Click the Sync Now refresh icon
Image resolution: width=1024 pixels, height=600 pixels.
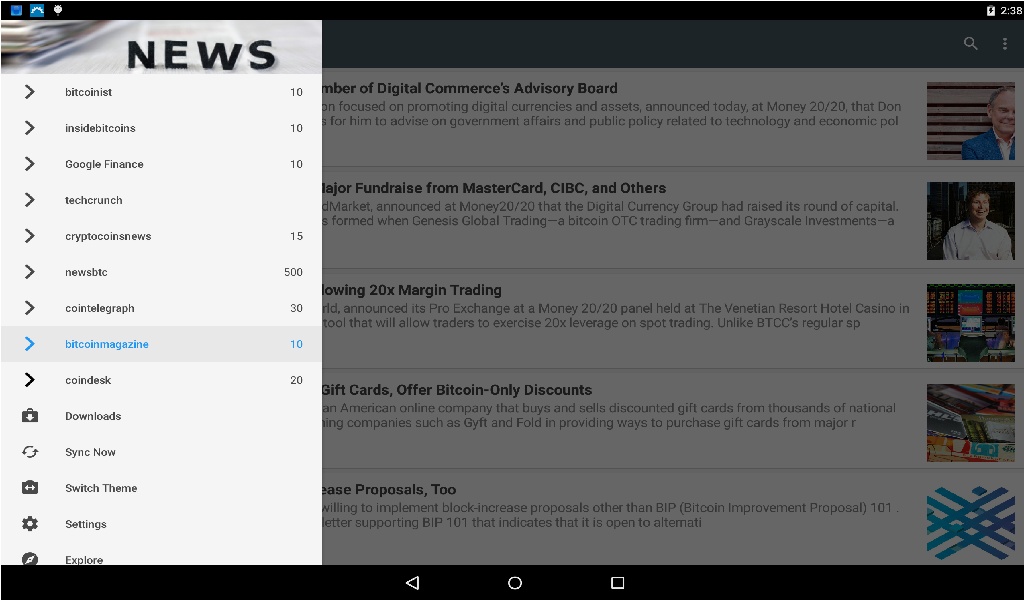click(30, 452)
